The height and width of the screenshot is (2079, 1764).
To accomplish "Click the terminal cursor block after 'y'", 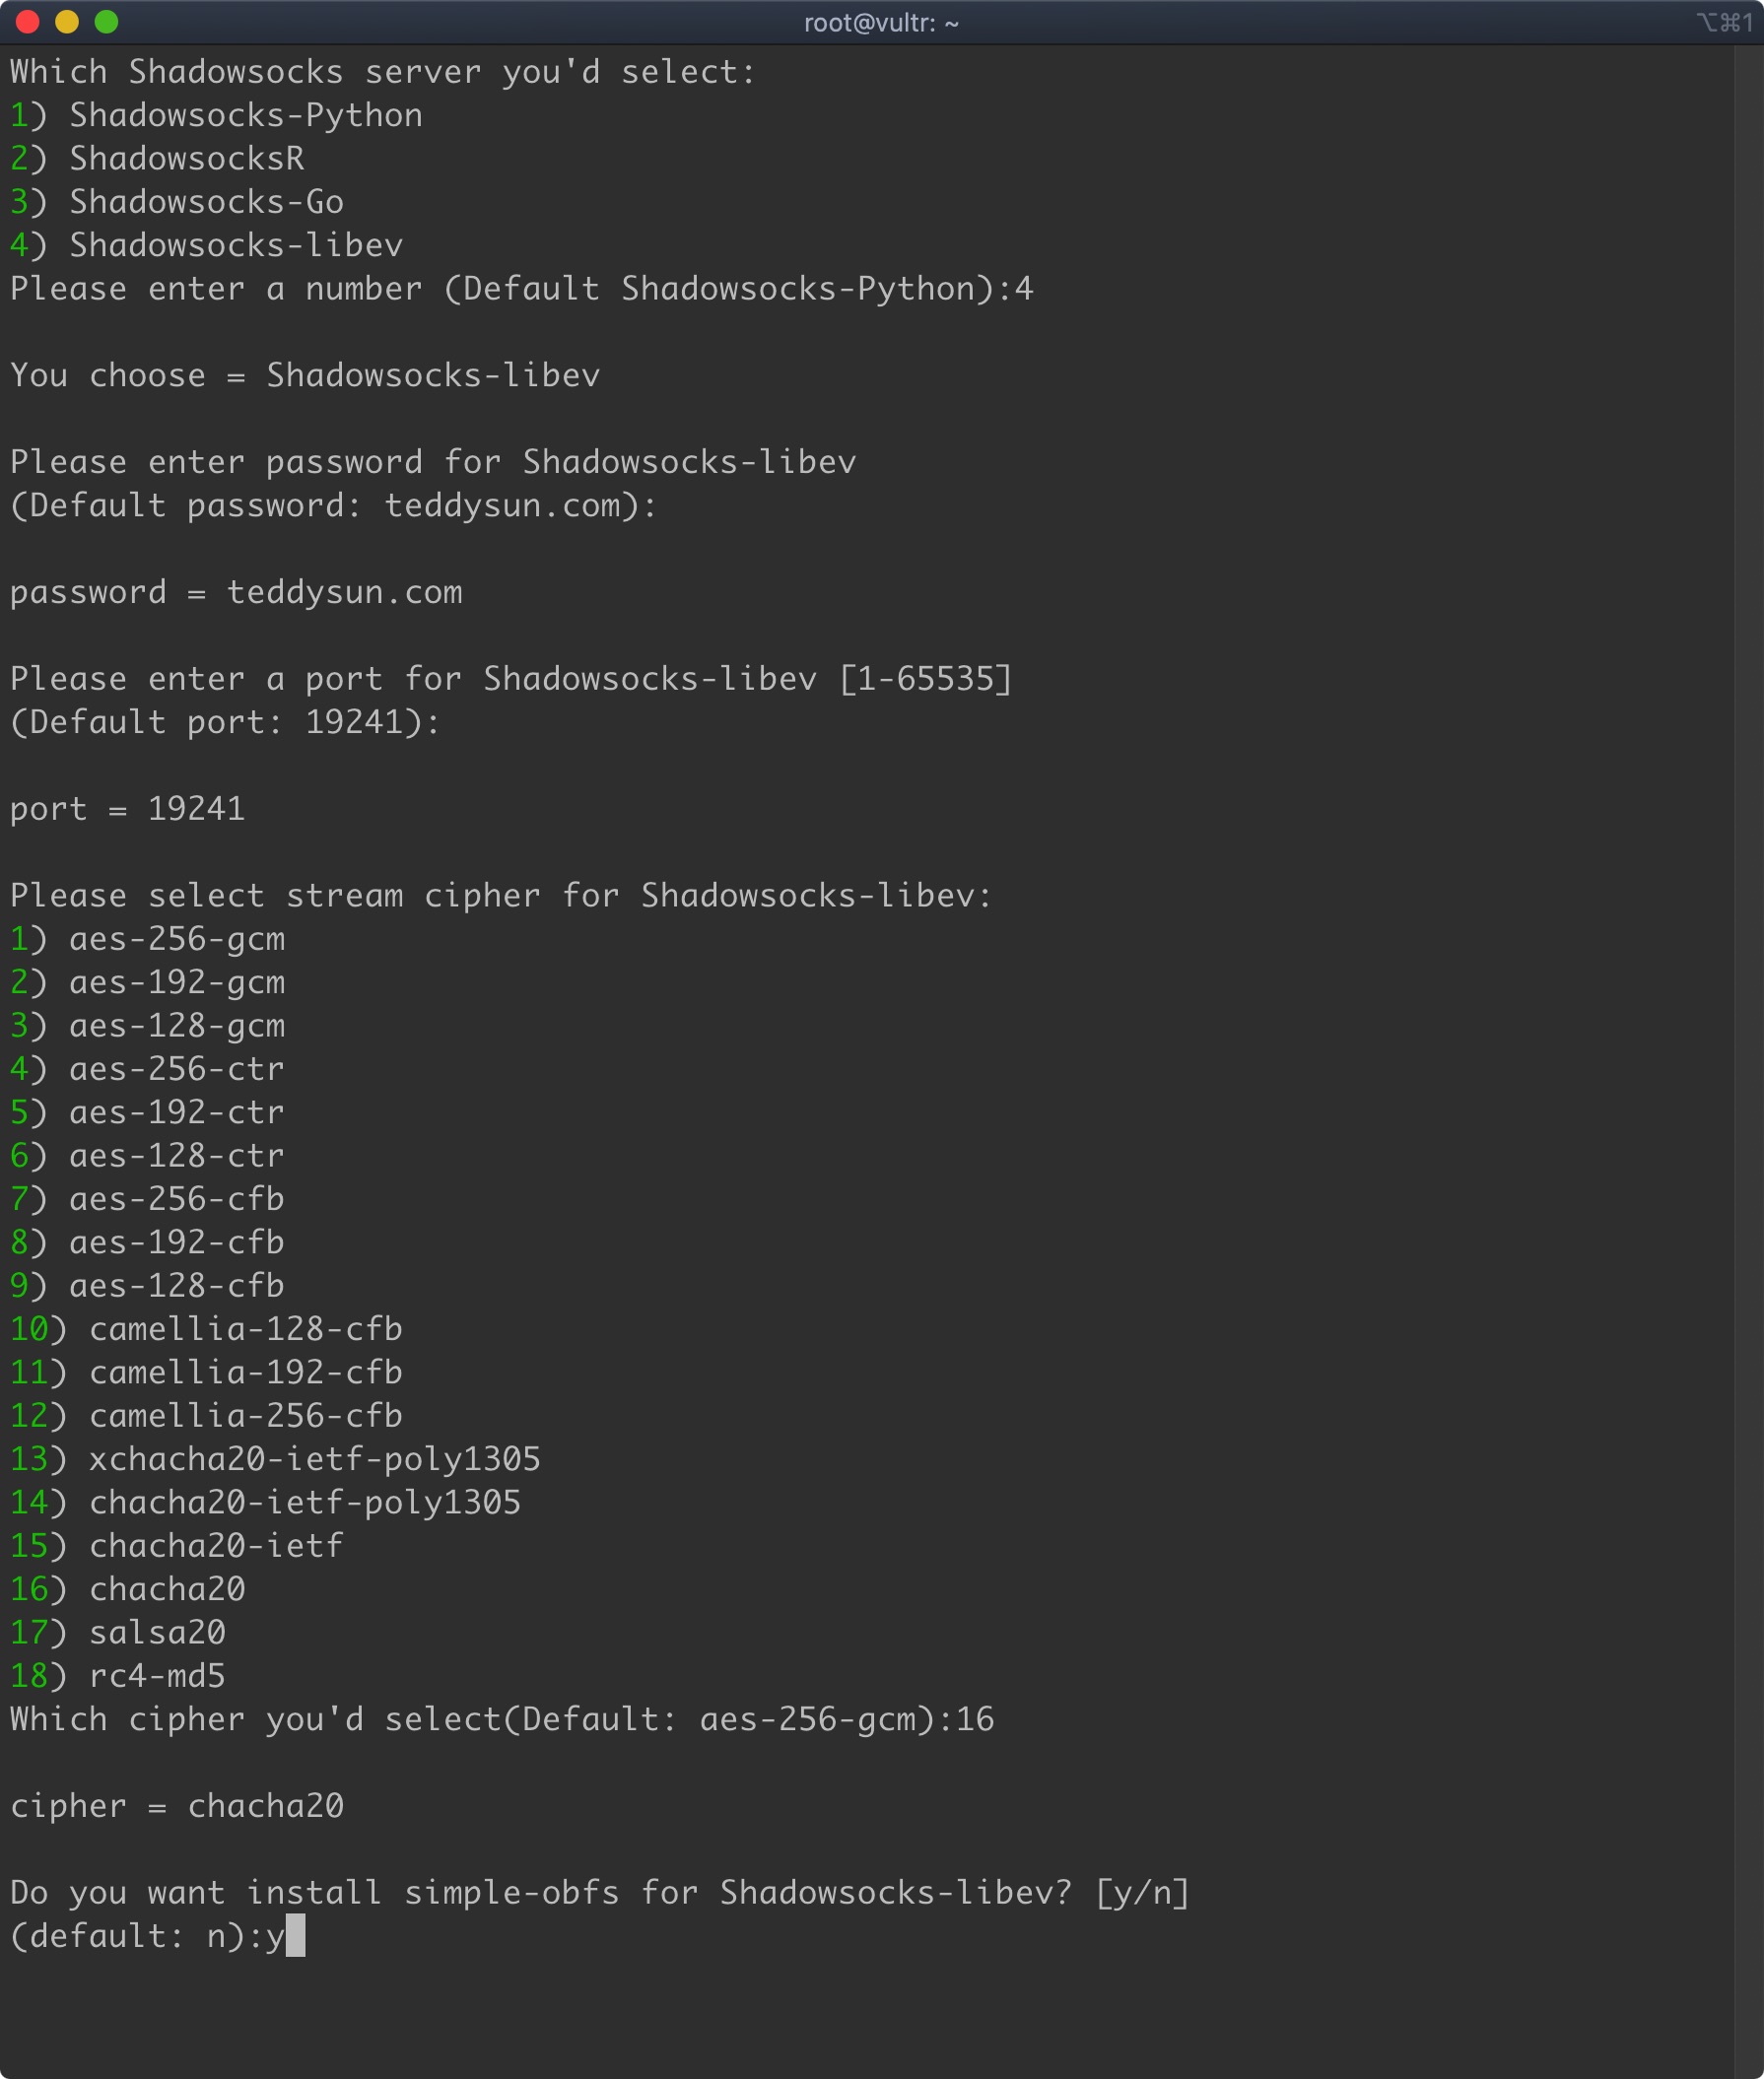I will coord(295,1936).
